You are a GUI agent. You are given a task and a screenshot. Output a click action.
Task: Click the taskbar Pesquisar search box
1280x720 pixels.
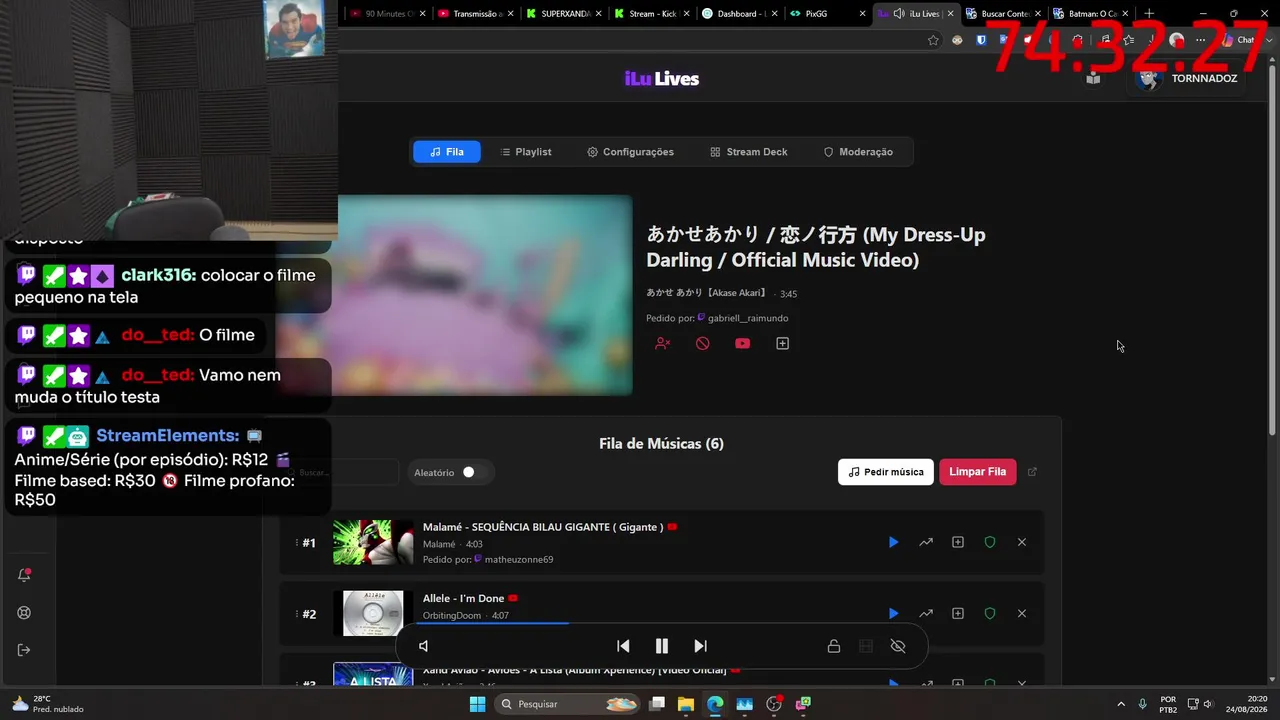pos(567,704)
